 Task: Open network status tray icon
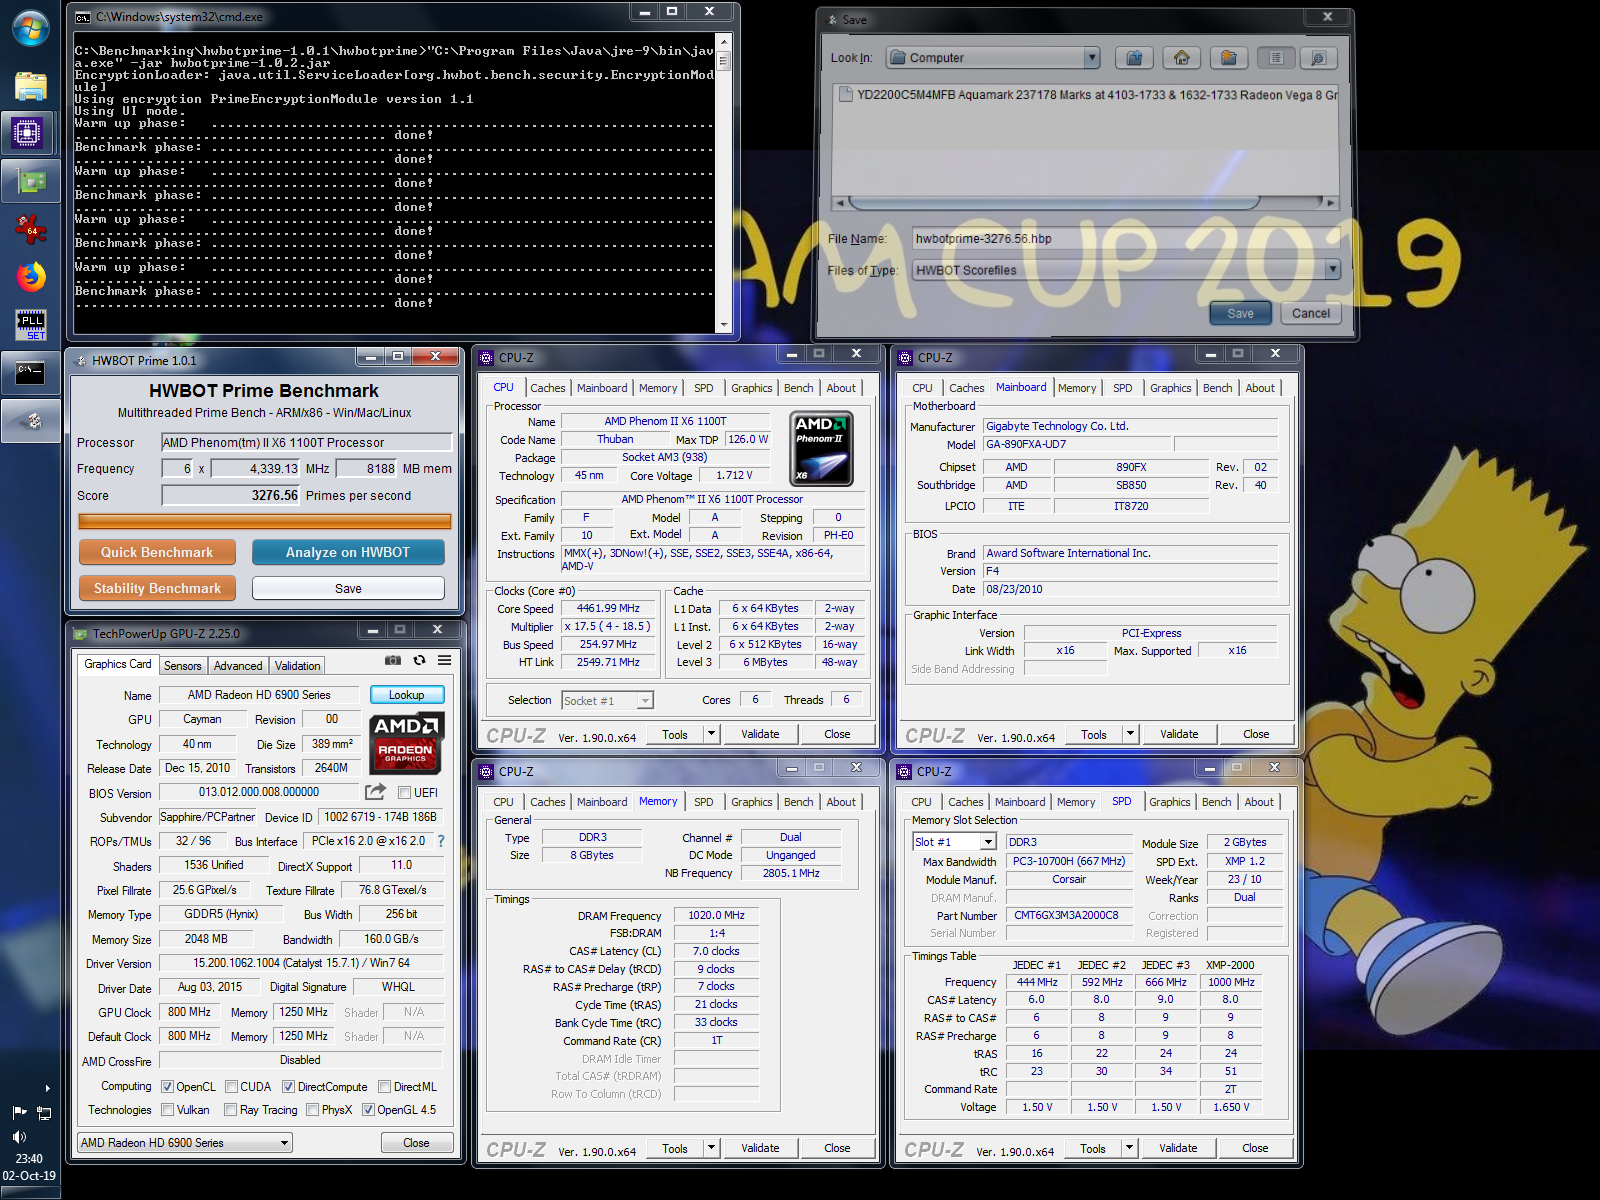pos(44,1112)
